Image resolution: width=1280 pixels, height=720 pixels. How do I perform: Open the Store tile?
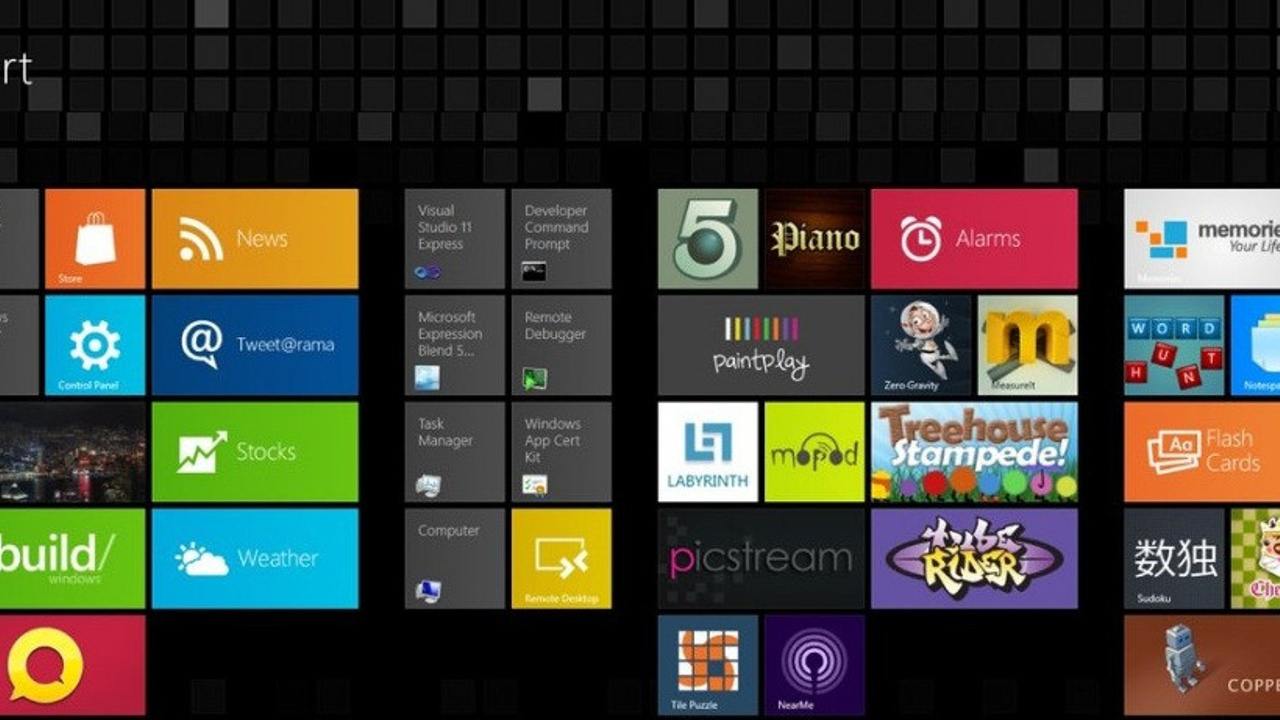coord(95,239)
